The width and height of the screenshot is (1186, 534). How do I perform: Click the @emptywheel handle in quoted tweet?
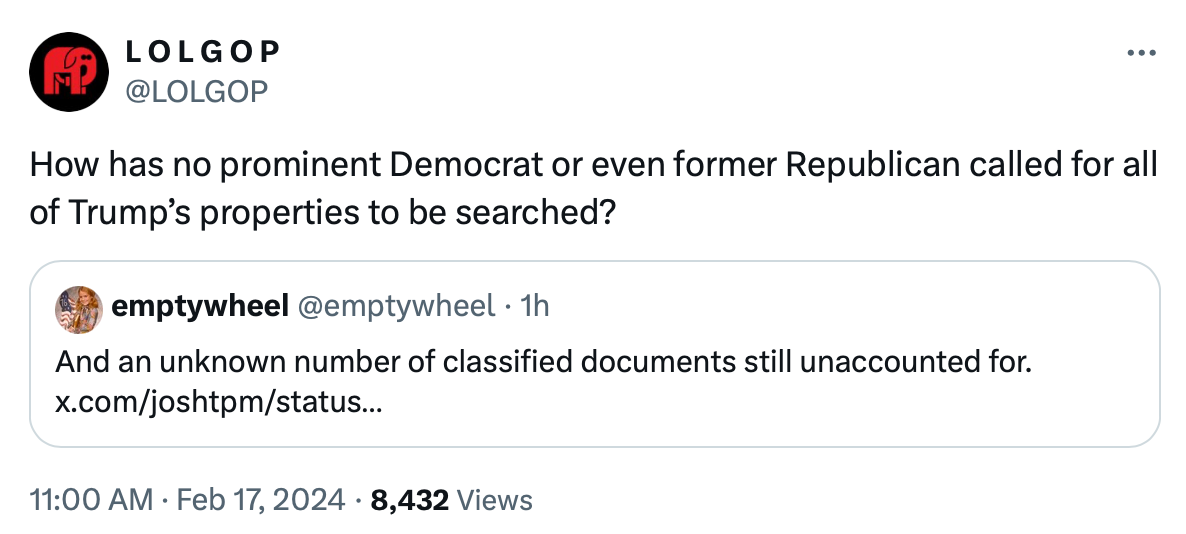click(x=396, y=305)
